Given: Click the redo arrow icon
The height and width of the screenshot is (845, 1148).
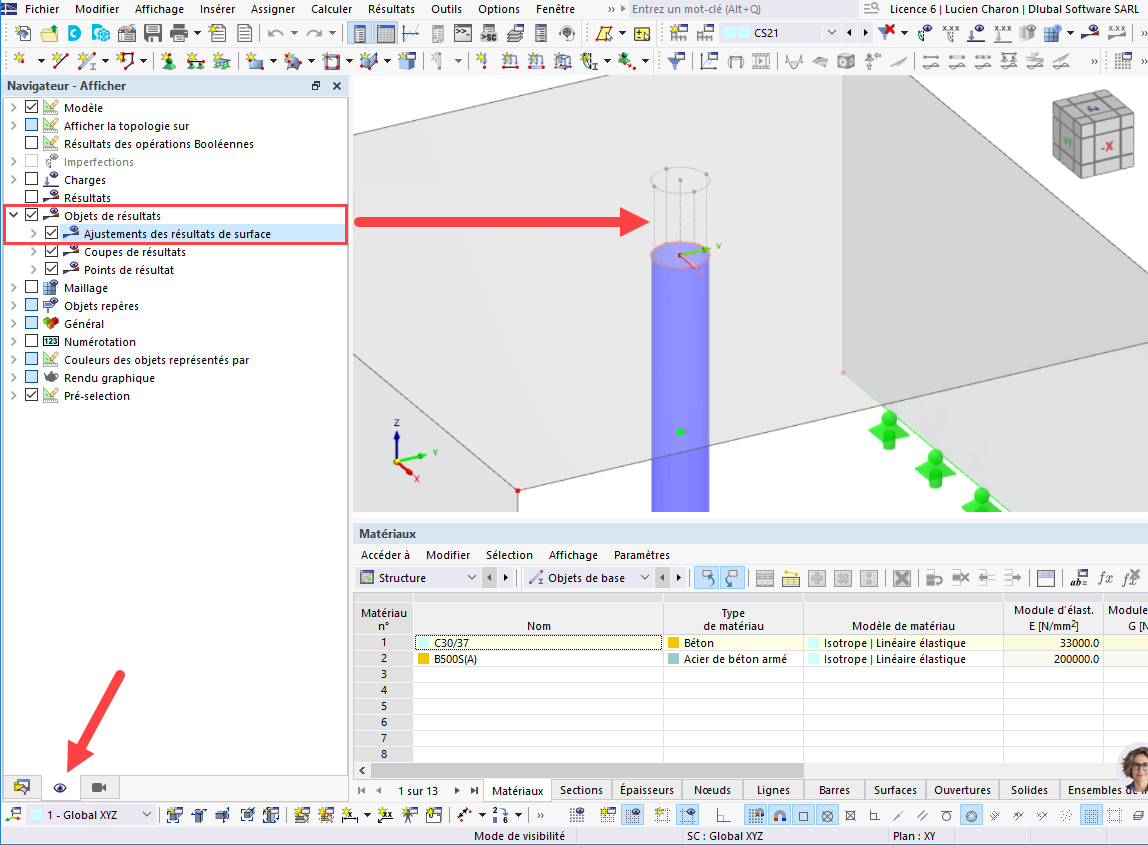Looking at the screenshot, I should (314, 34).
